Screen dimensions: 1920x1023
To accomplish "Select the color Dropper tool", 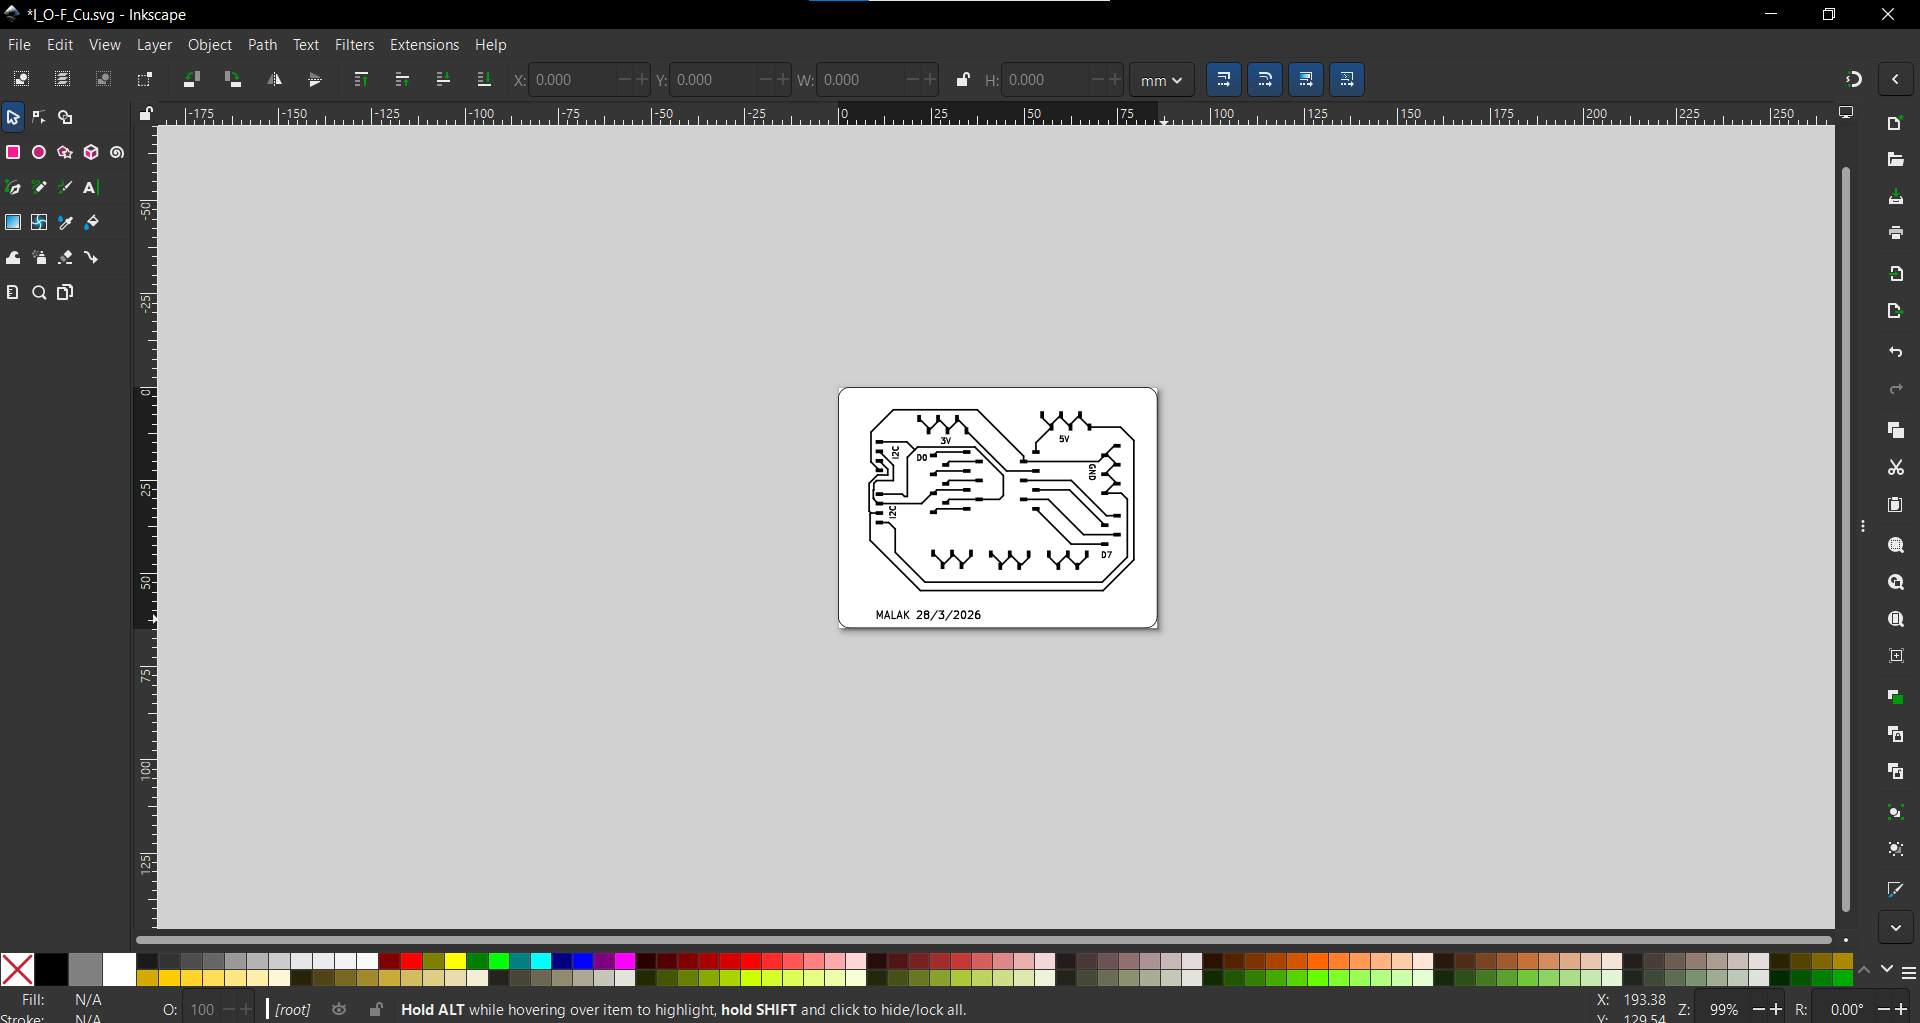I will pyautogui.click(x=65, y=223).
